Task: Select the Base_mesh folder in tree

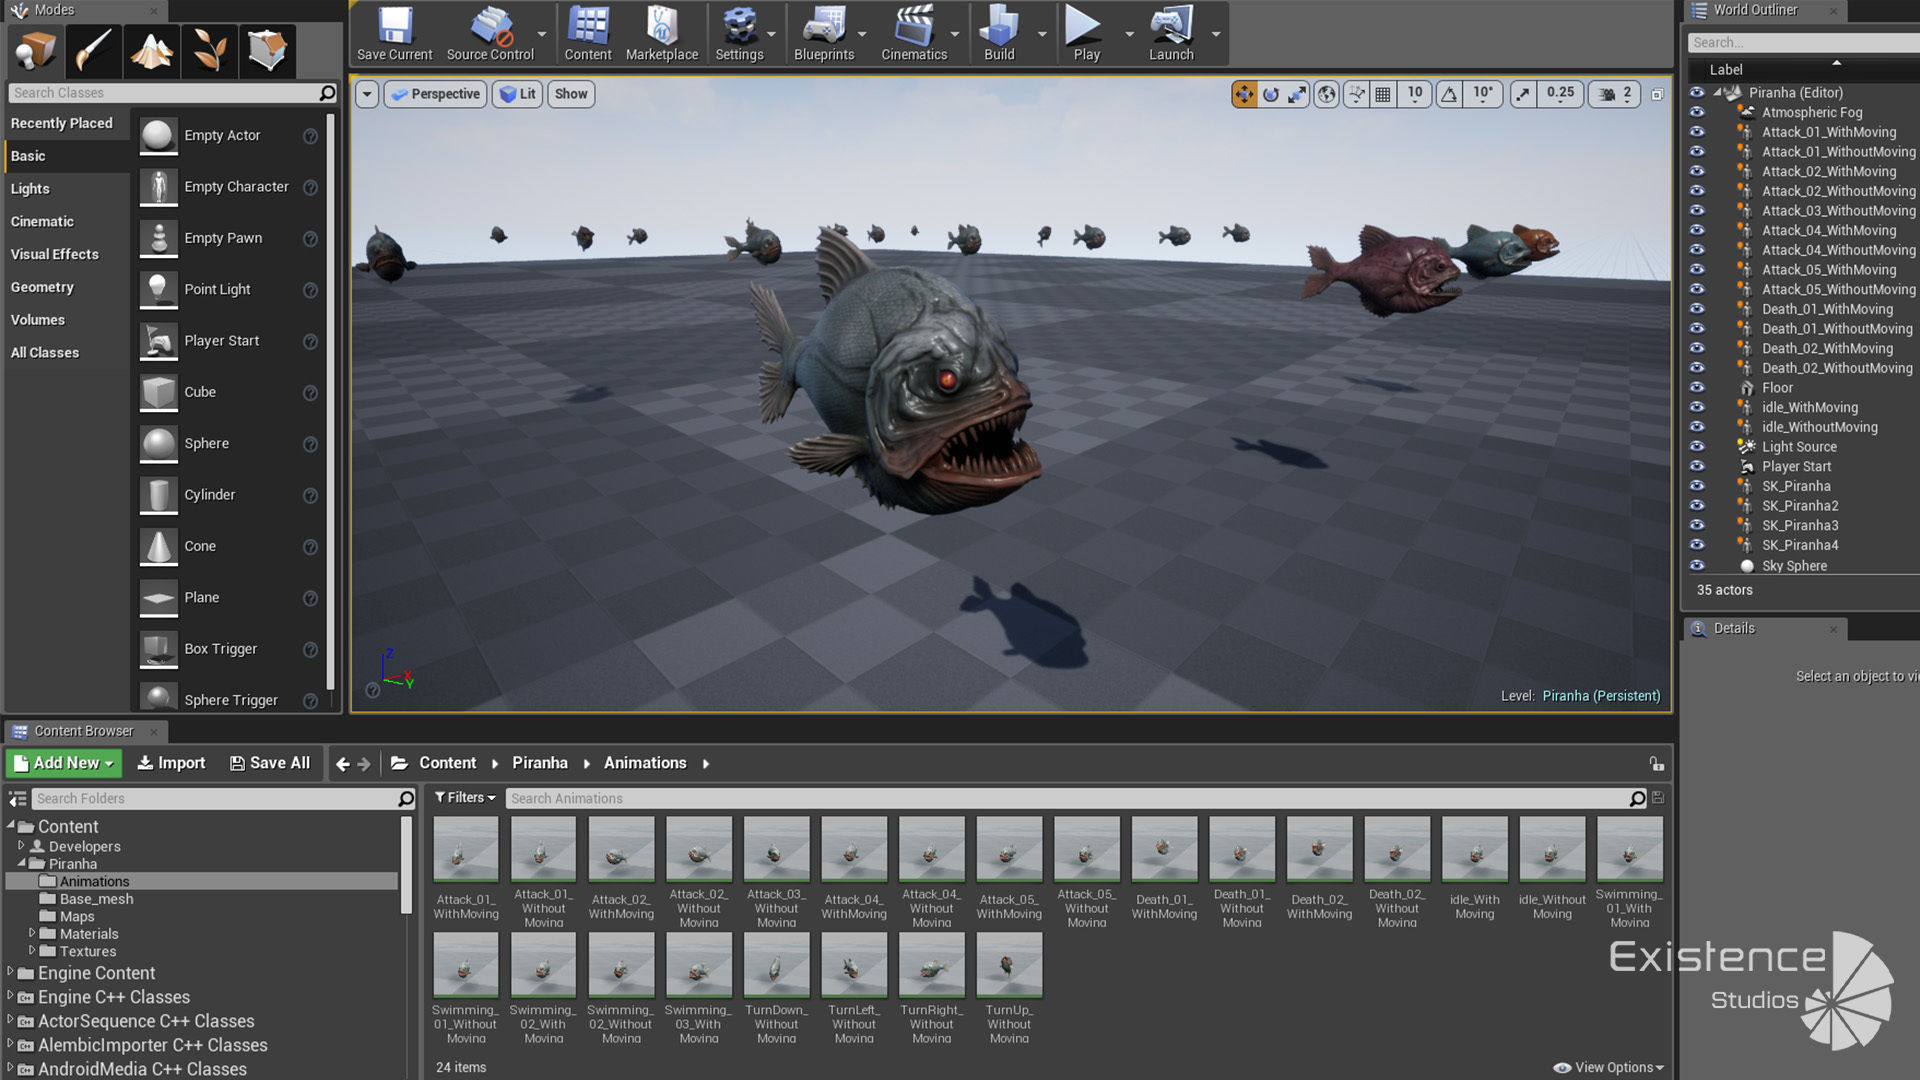Action: 96,899
